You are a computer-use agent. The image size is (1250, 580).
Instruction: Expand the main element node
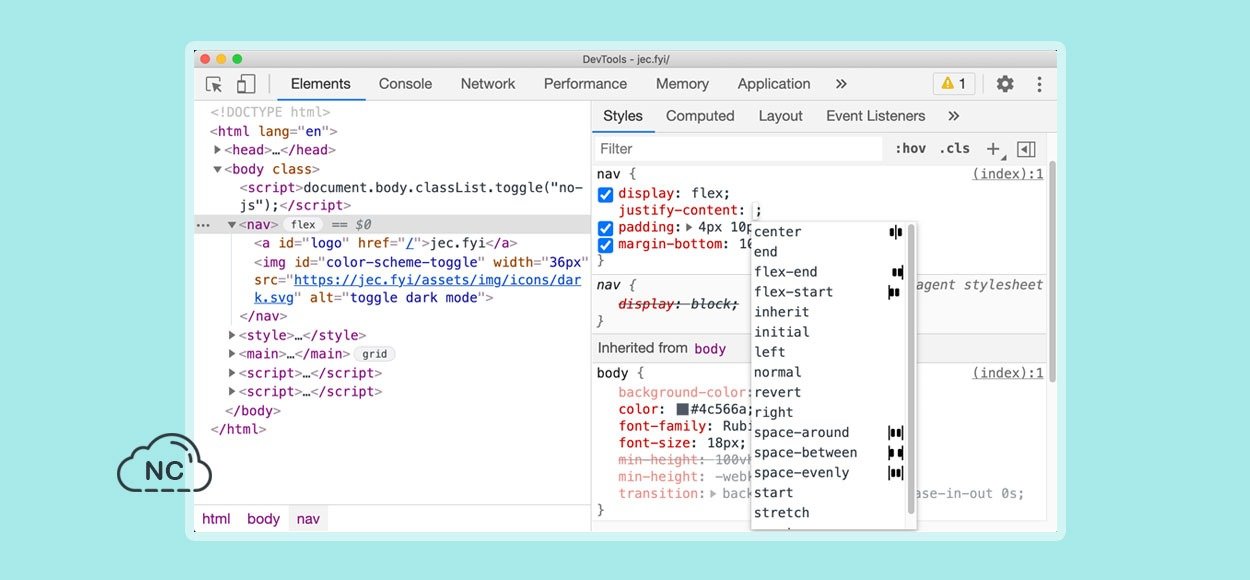232,354
